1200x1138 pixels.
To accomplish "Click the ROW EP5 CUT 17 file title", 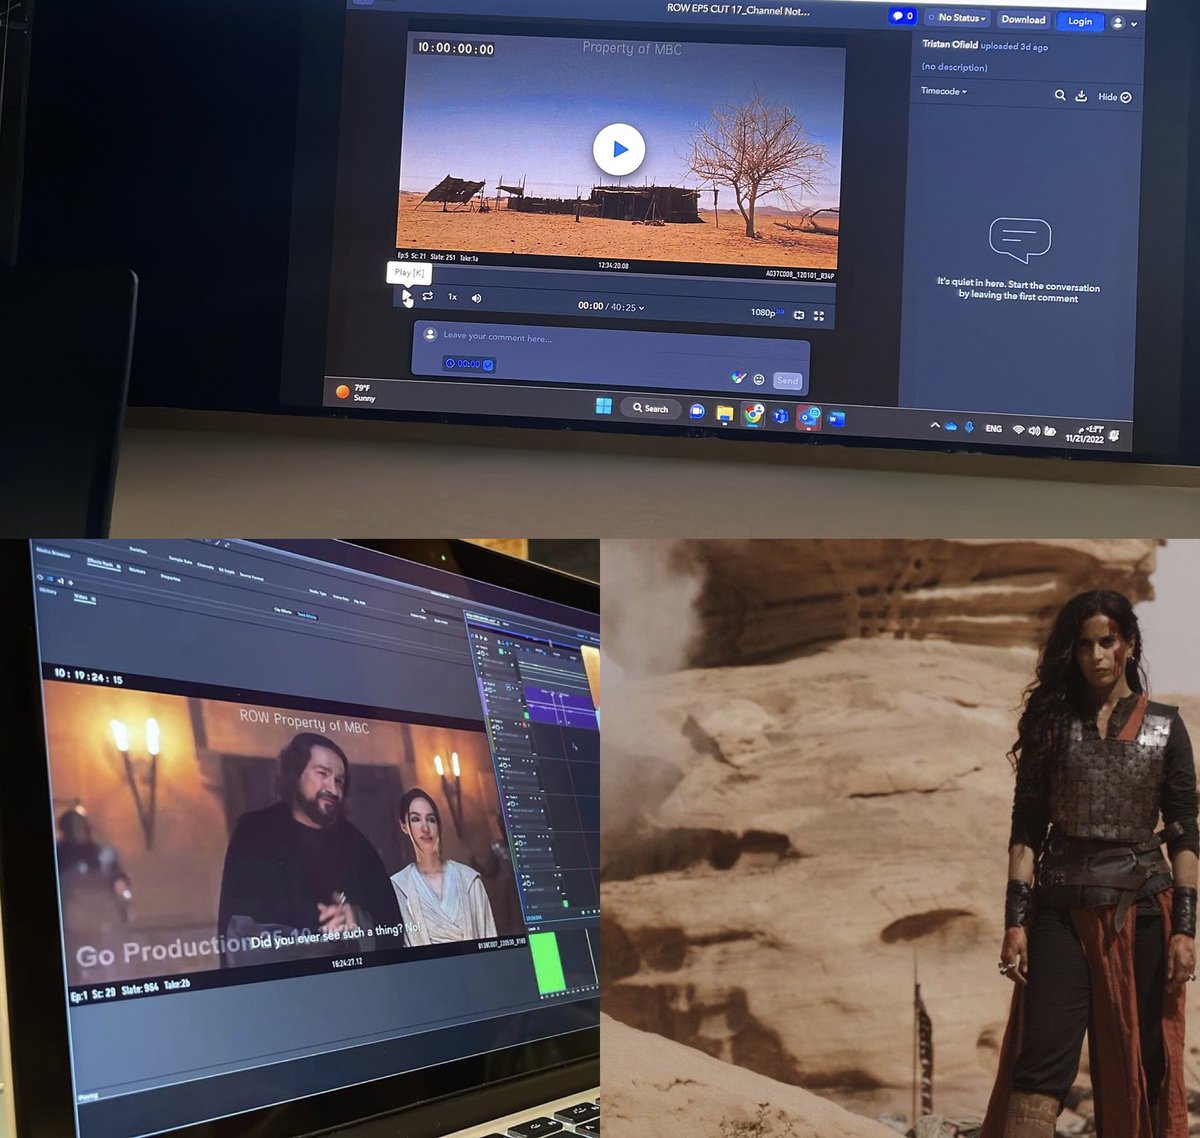I will pyautogui.click(x=738, y=10).
